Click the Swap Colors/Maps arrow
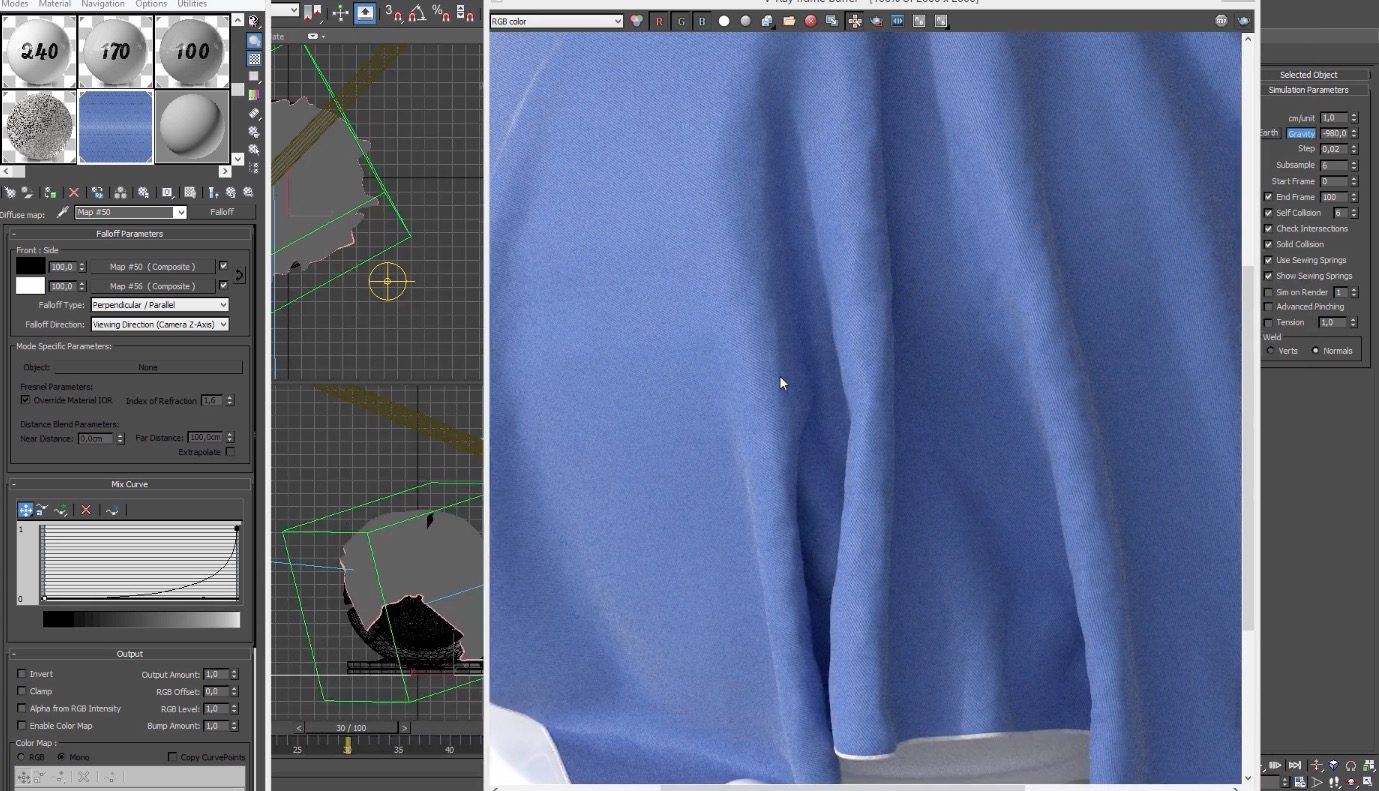The height and width of the screenshot is (791, 1379). [x=239, y=275]
